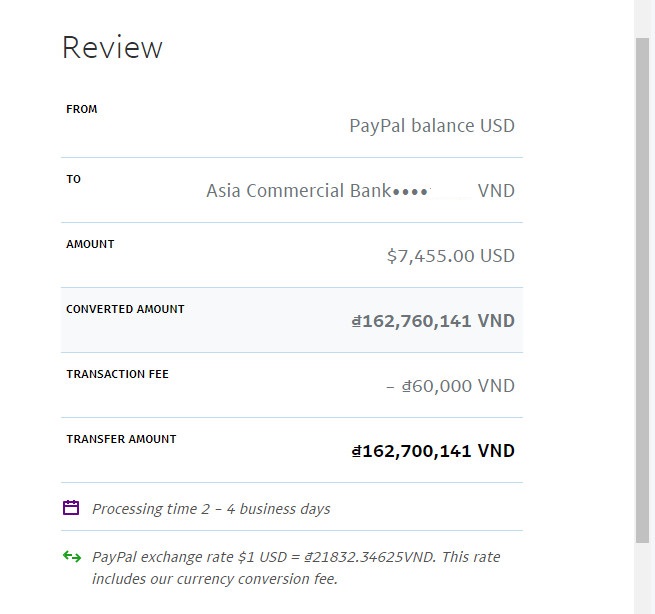Click the VND currency after the bank name
The height and width of the screenshot is (614, 655).
point(496,191)
